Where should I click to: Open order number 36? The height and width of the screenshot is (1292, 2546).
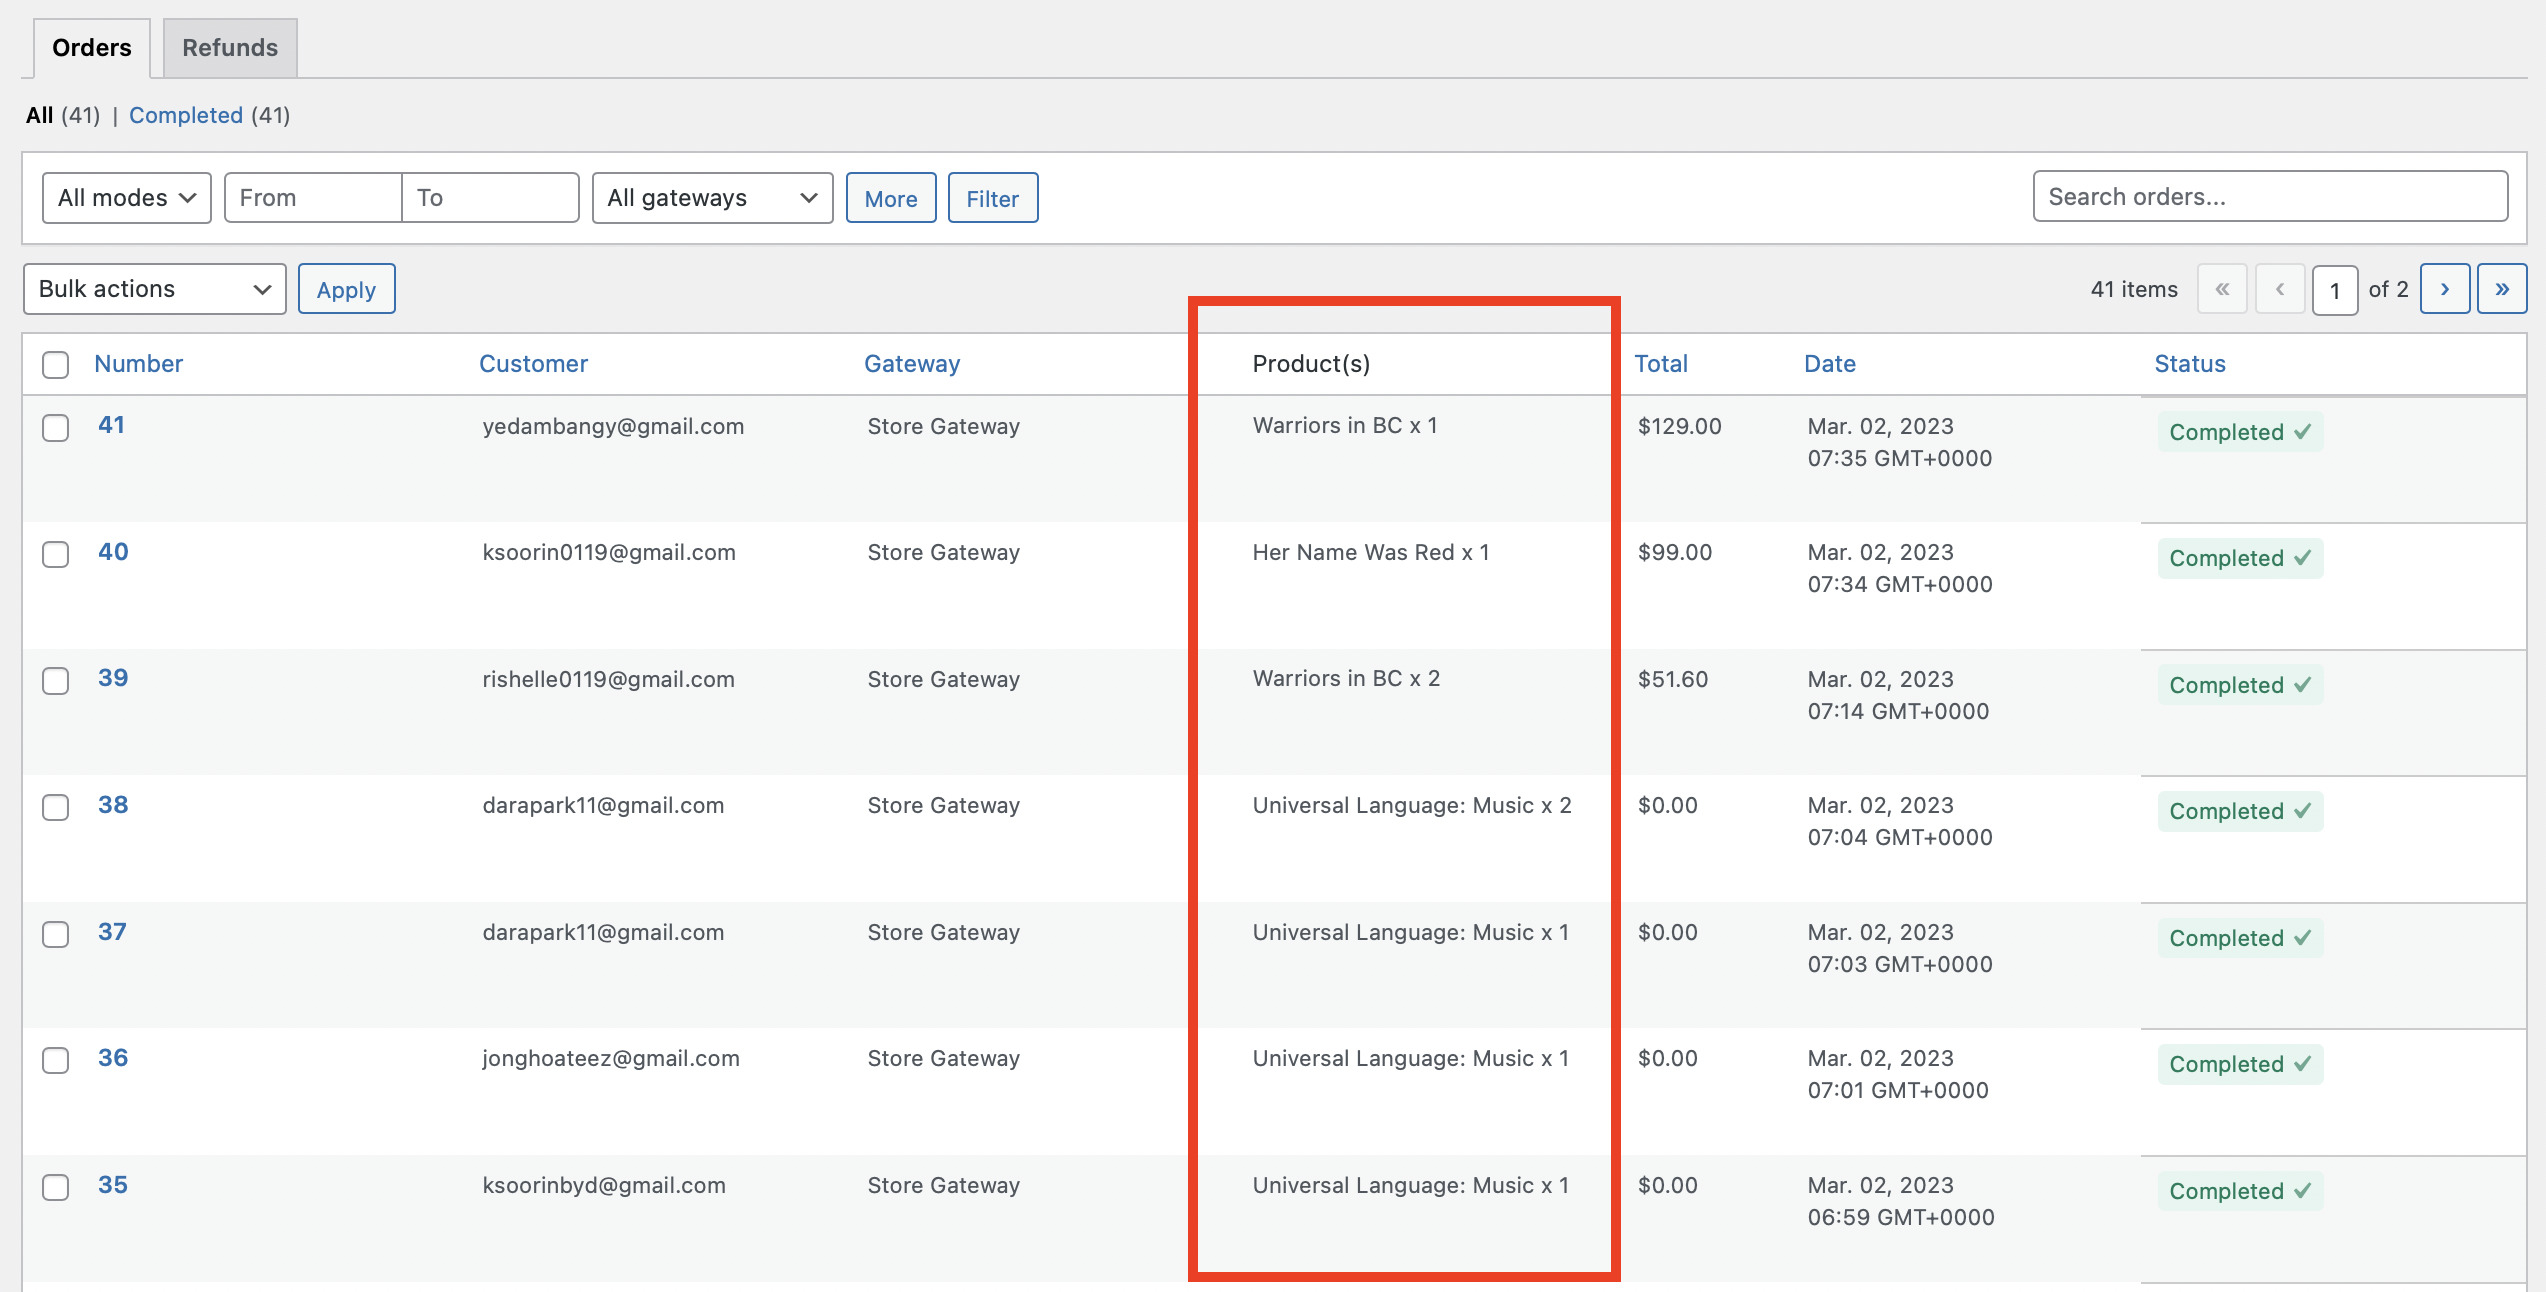pos(113,1058)
